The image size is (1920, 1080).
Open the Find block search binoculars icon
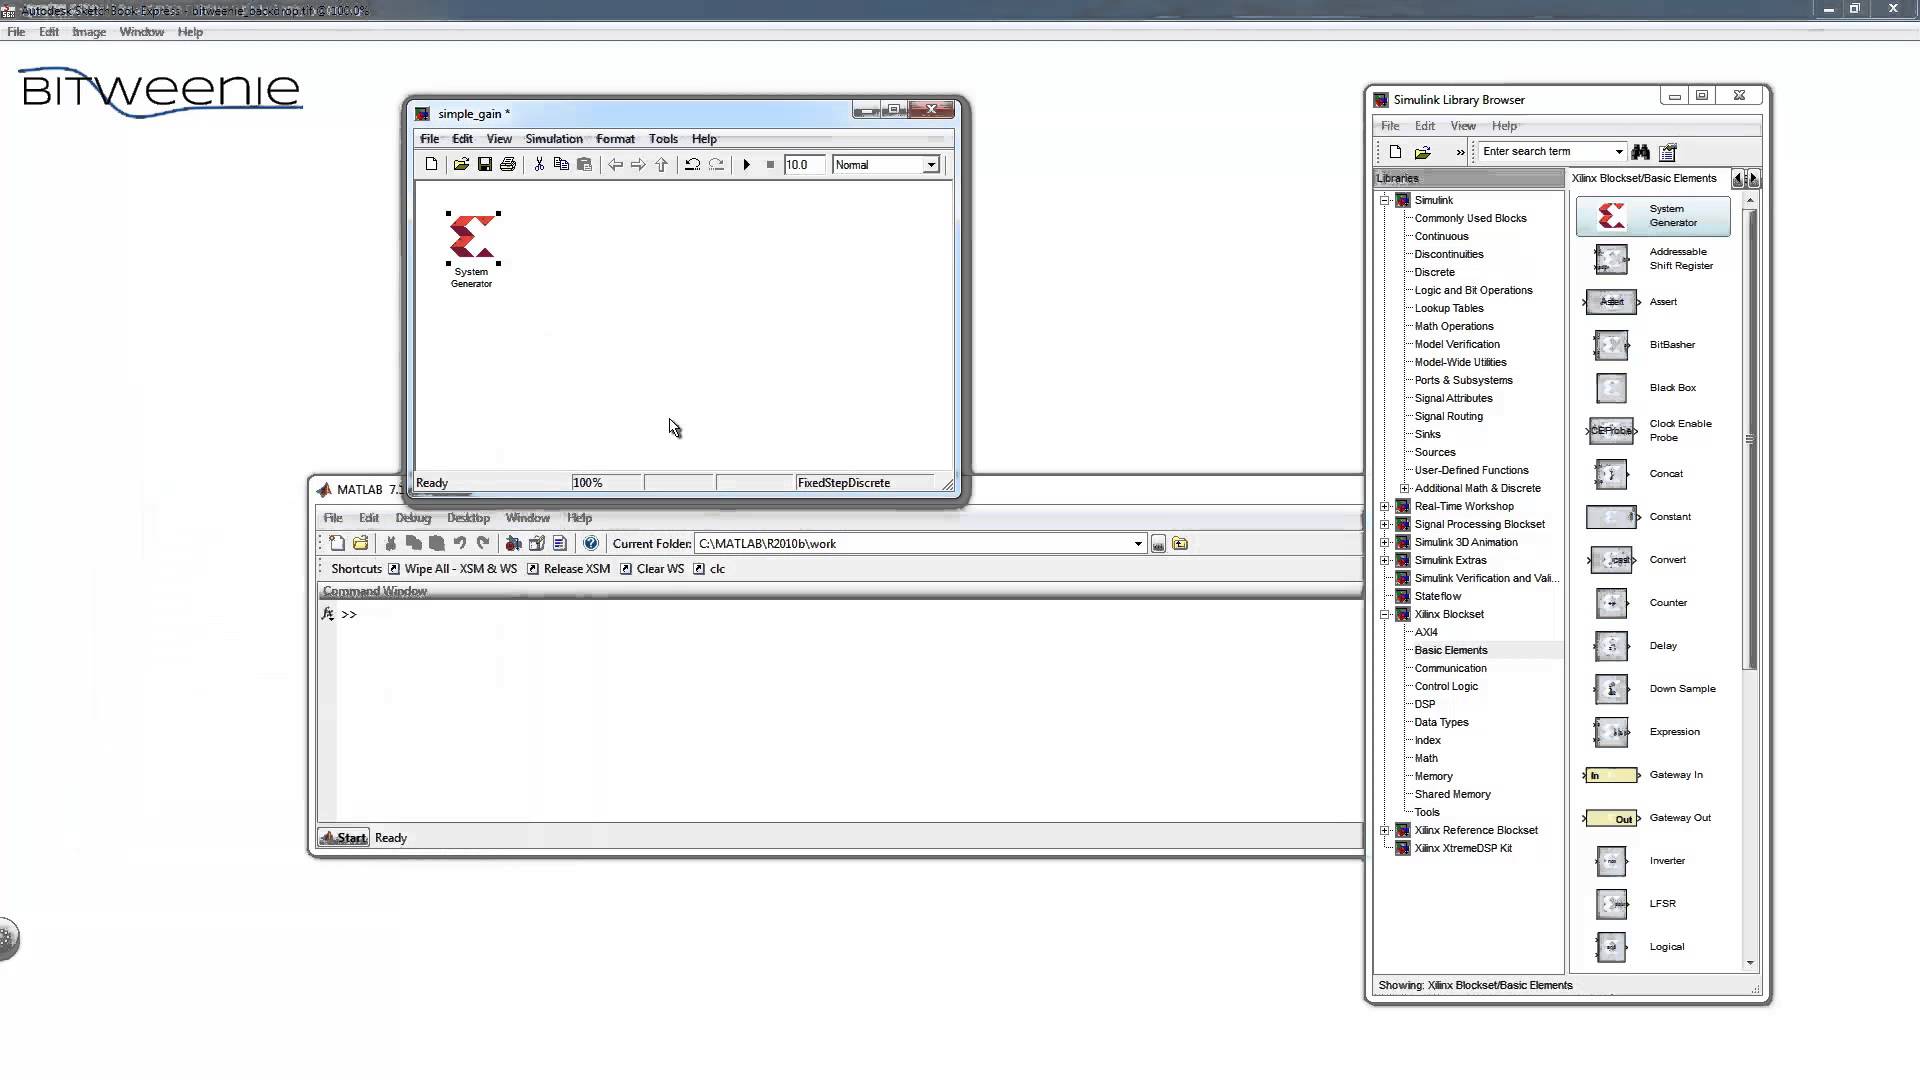point(1641,152)
